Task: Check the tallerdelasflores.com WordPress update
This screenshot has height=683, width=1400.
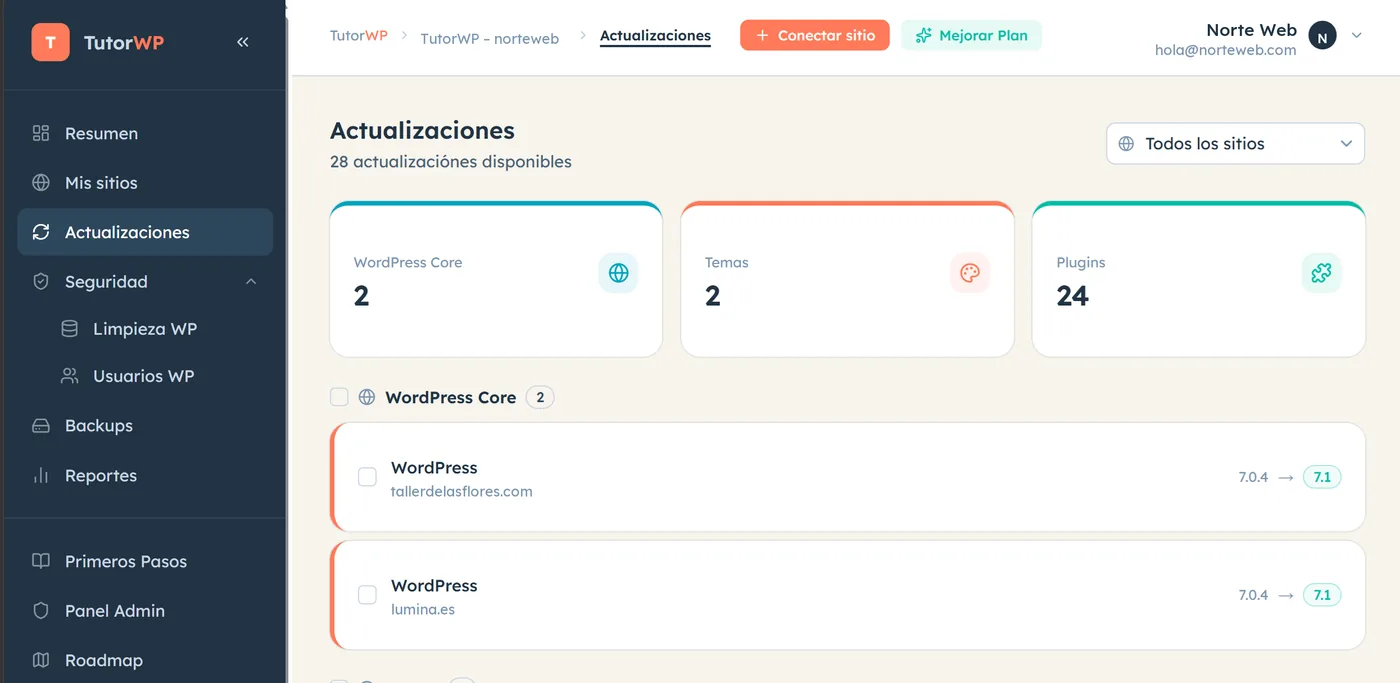Action: coord(367,477)
